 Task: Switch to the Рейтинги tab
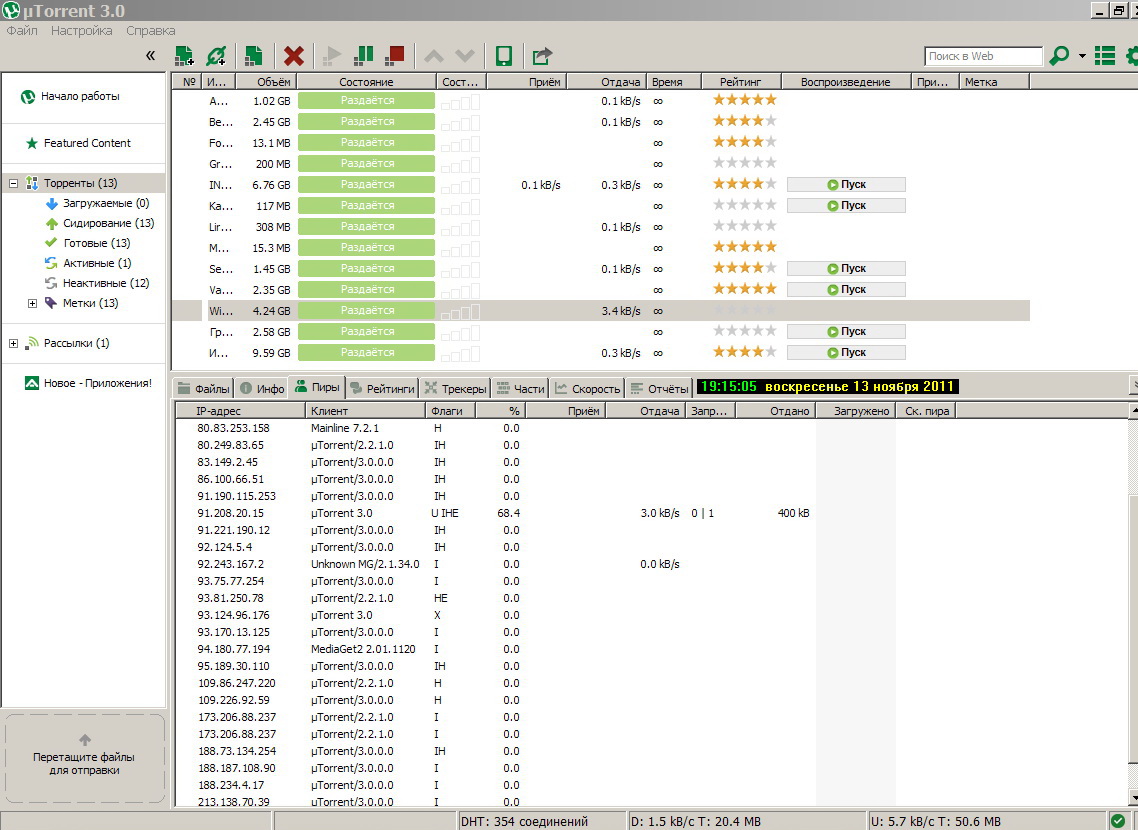tap(382, 388)
